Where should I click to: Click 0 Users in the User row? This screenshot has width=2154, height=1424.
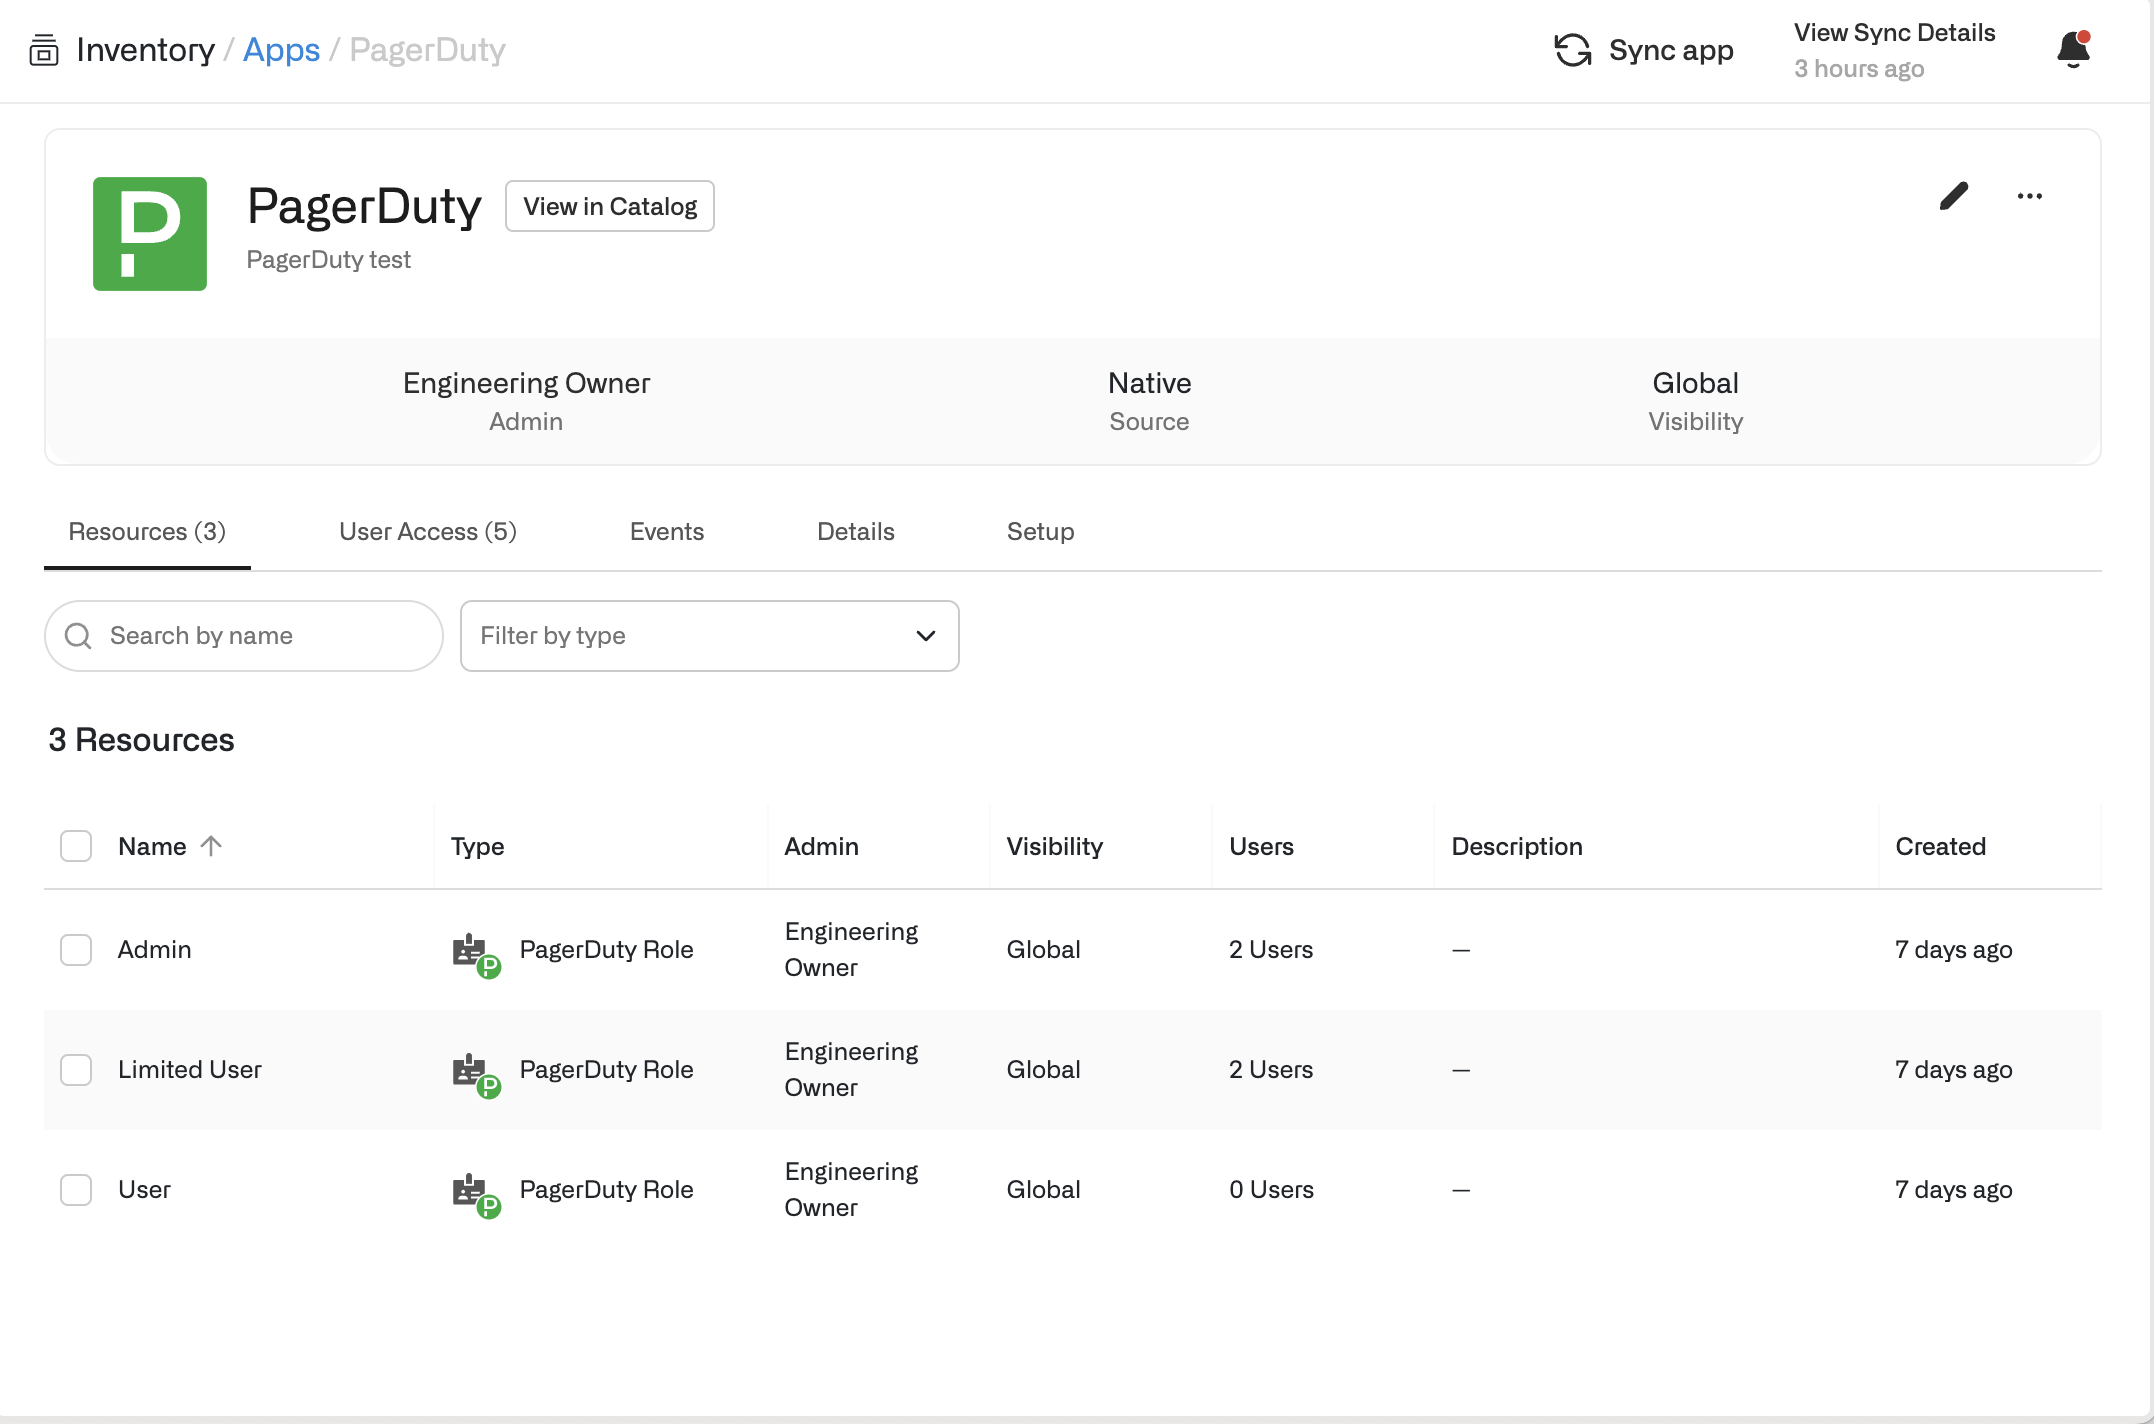point(1272,1190)
